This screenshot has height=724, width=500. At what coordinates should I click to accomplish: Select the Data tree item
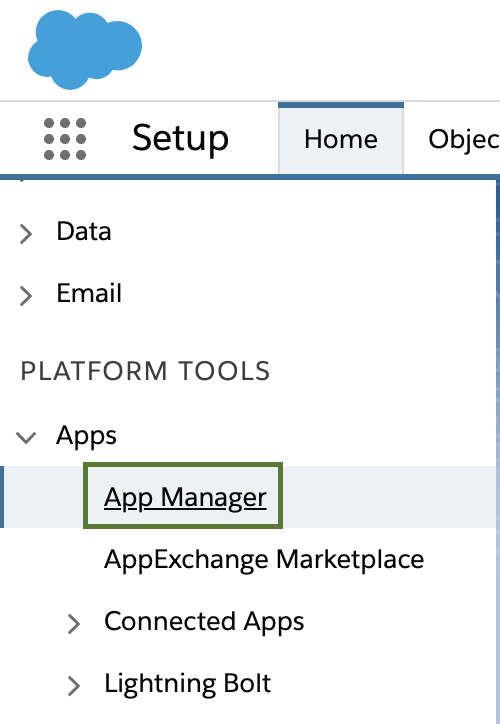click(84, 231)
